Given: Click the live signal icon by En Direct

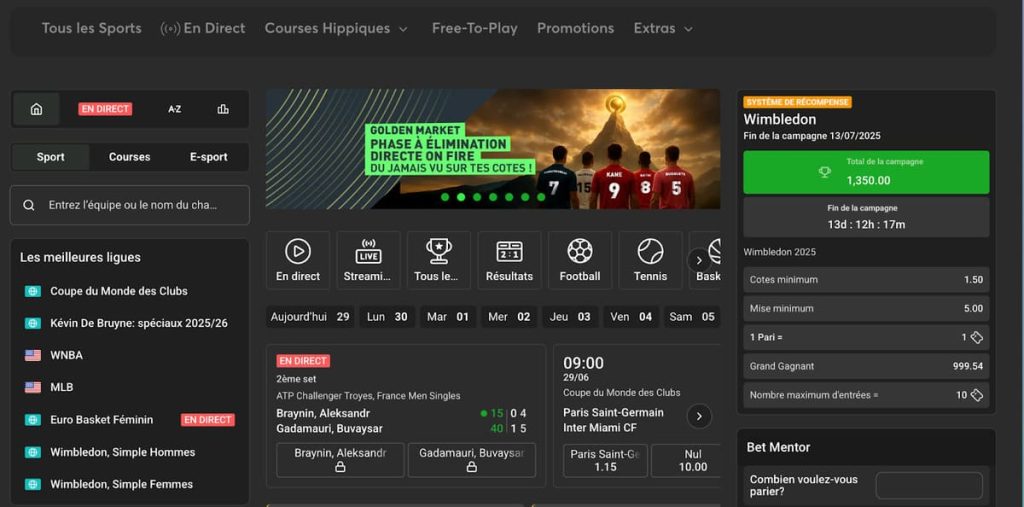Looking at the screenshot, I should click(170, 29).
